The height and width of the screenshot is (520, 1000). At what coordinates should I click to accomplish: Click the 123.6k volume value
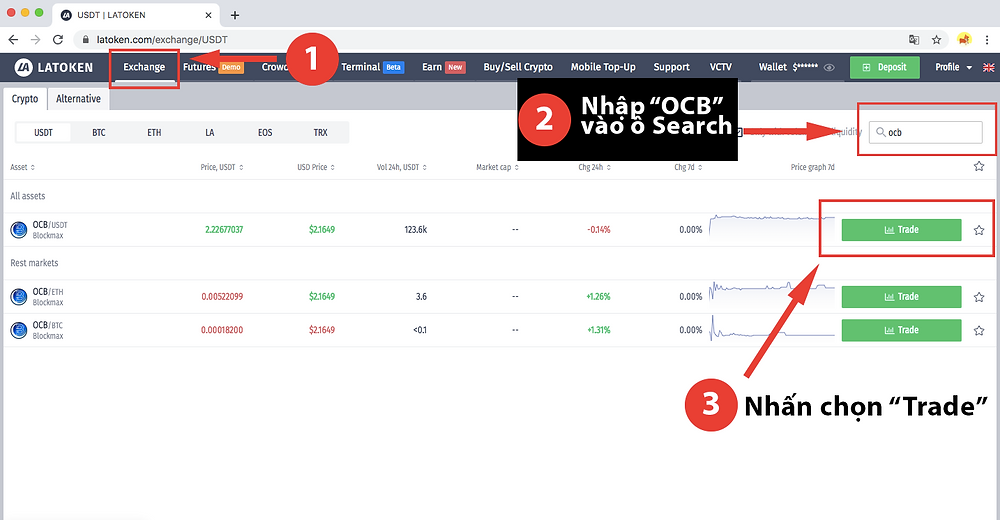[416, 230]
